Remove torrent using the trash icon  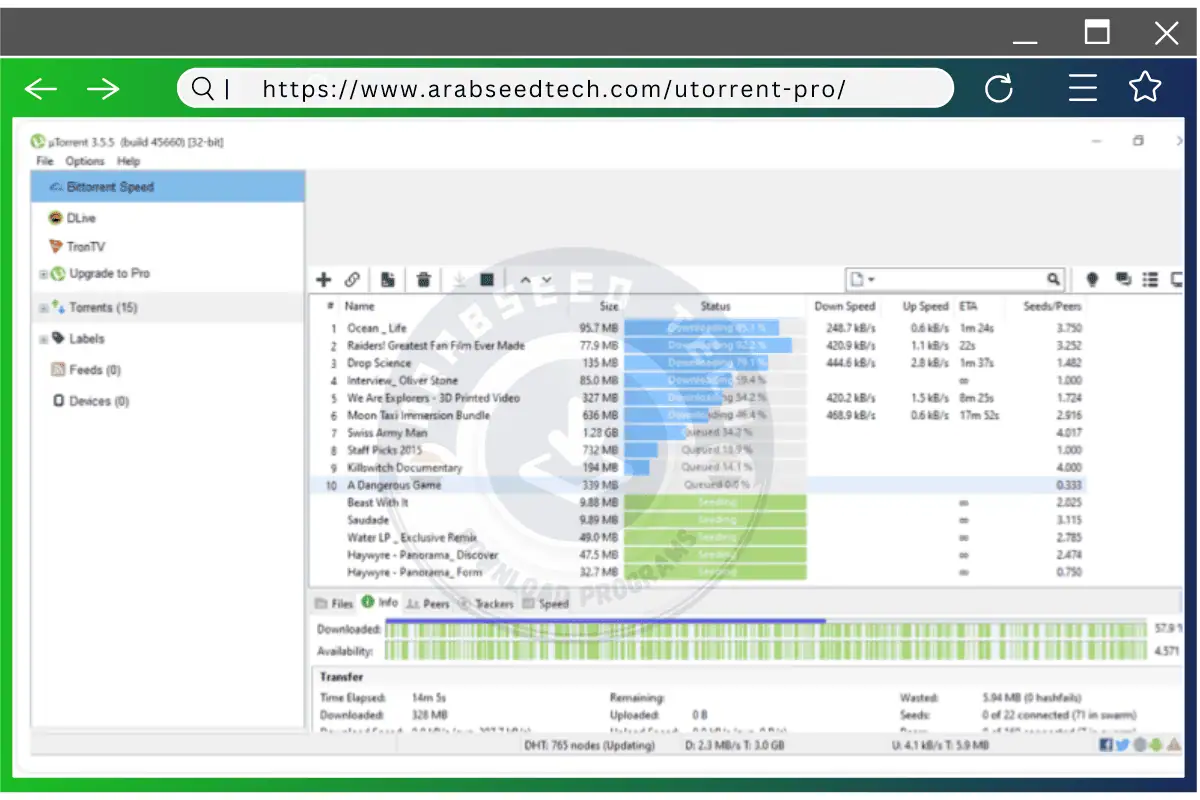click(x=424, y=280)
